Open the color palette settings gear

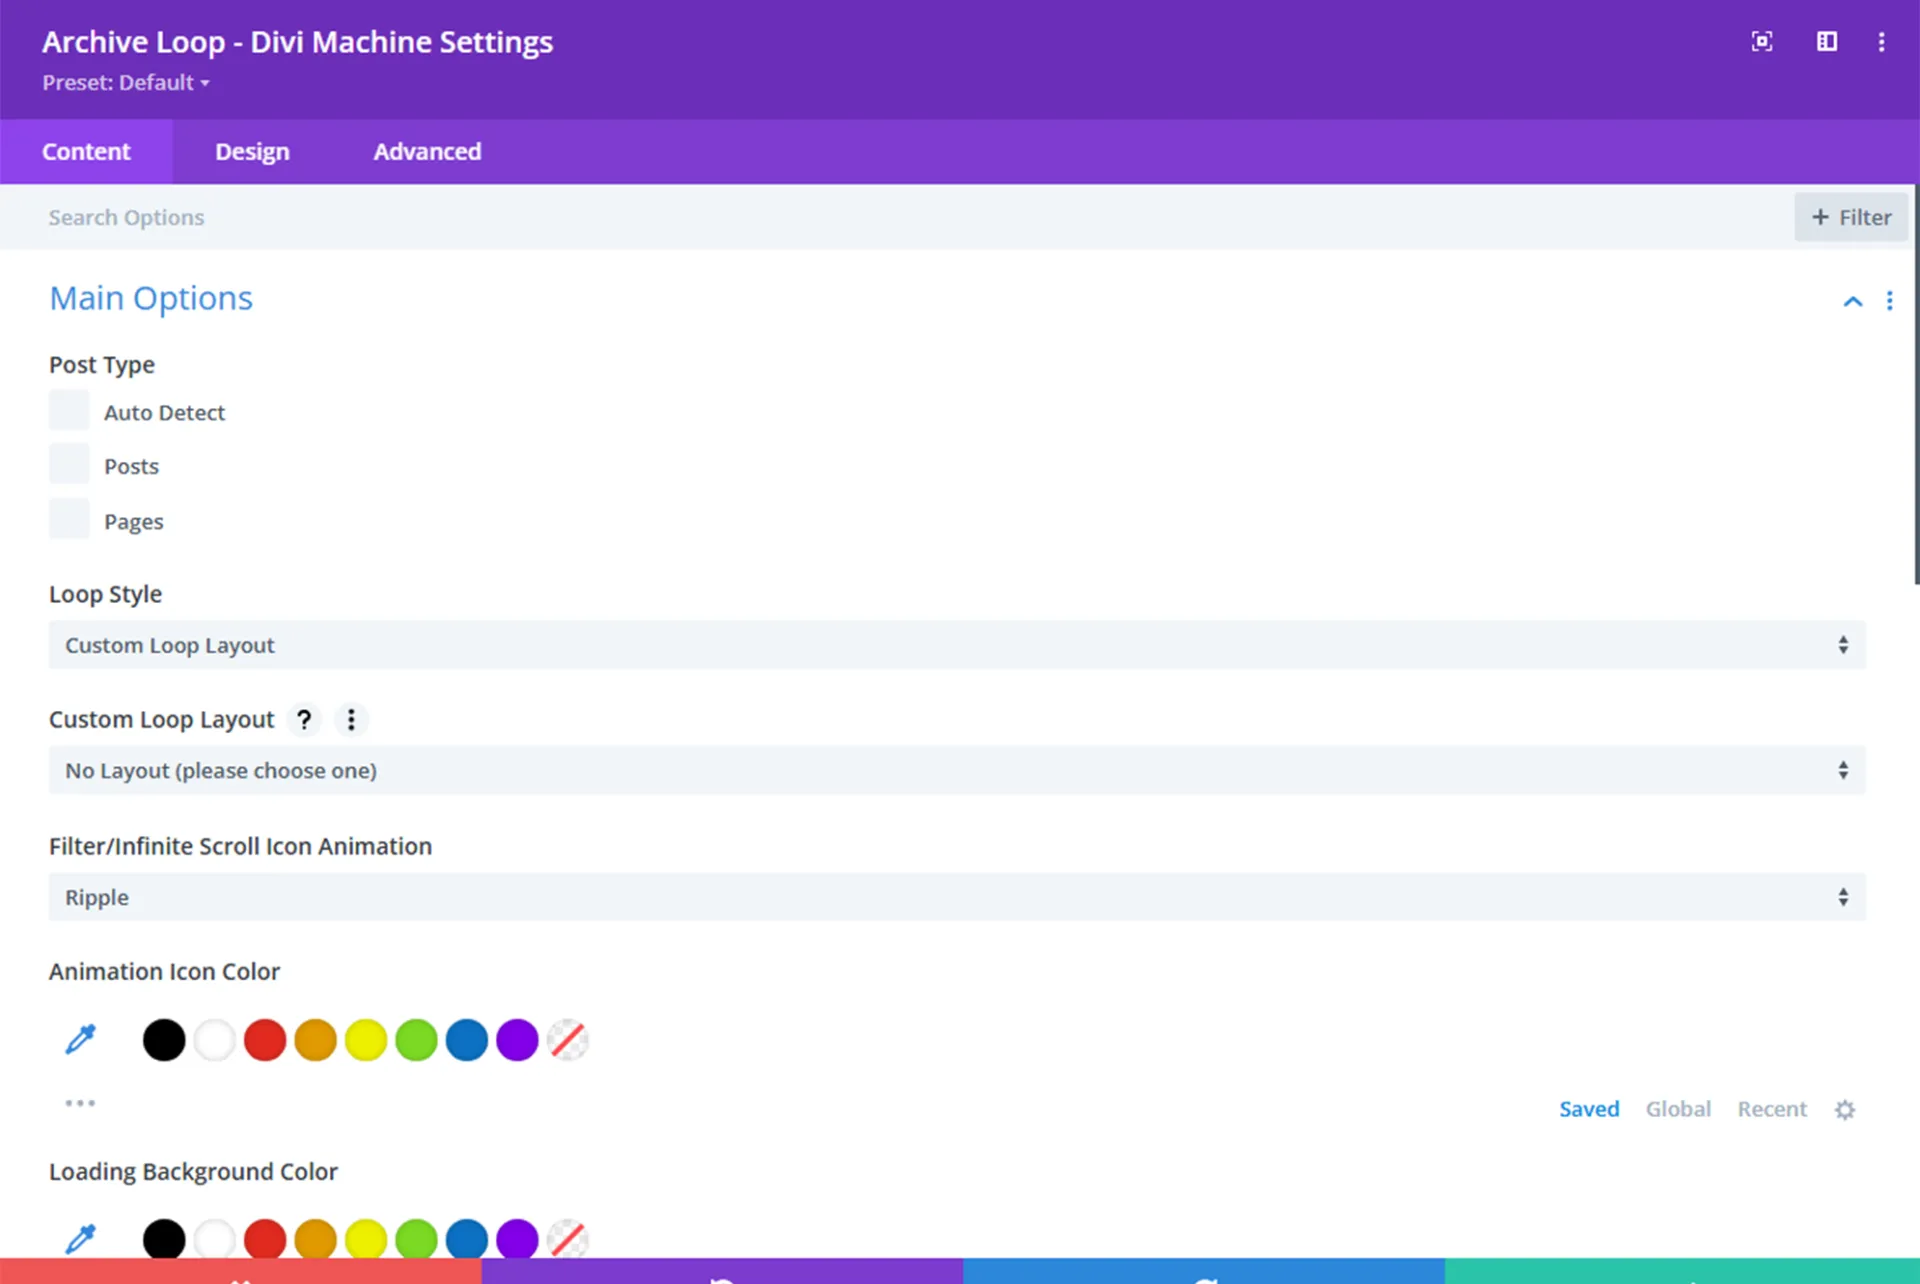1845,1110
